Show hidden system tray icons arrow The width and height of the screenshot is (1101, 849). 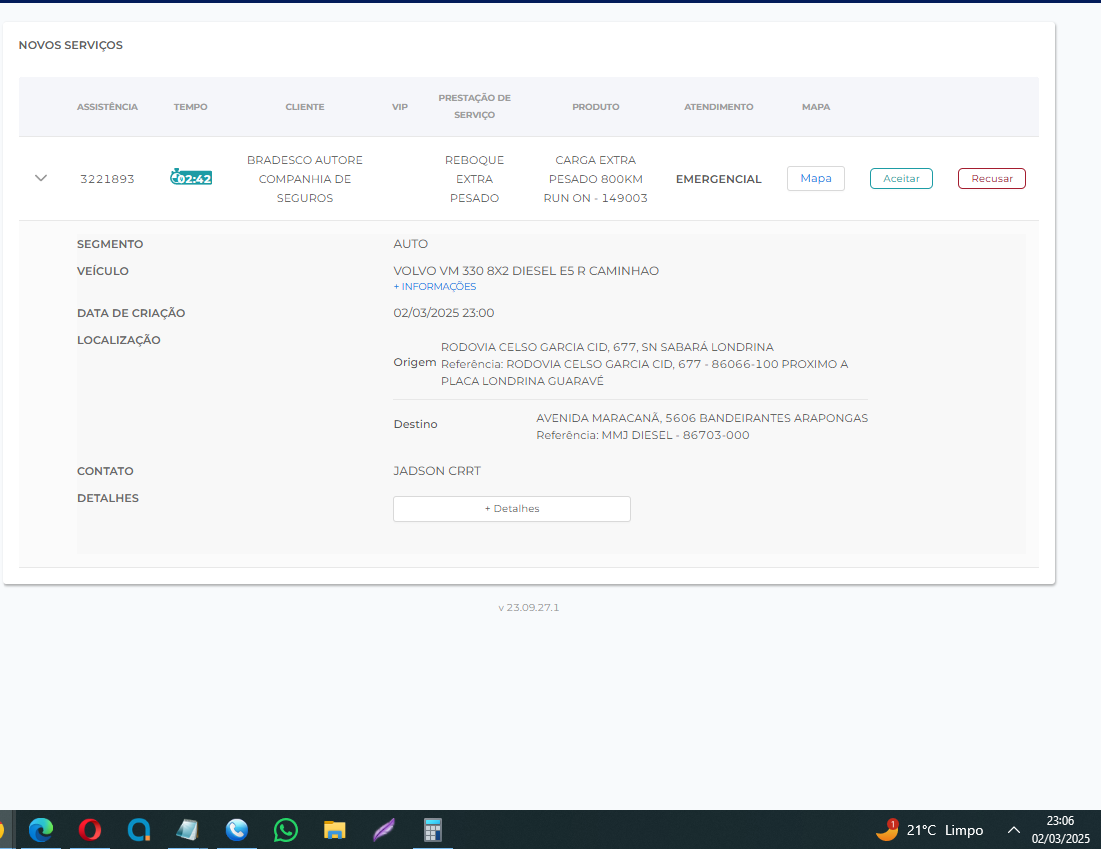point(1013,831)
